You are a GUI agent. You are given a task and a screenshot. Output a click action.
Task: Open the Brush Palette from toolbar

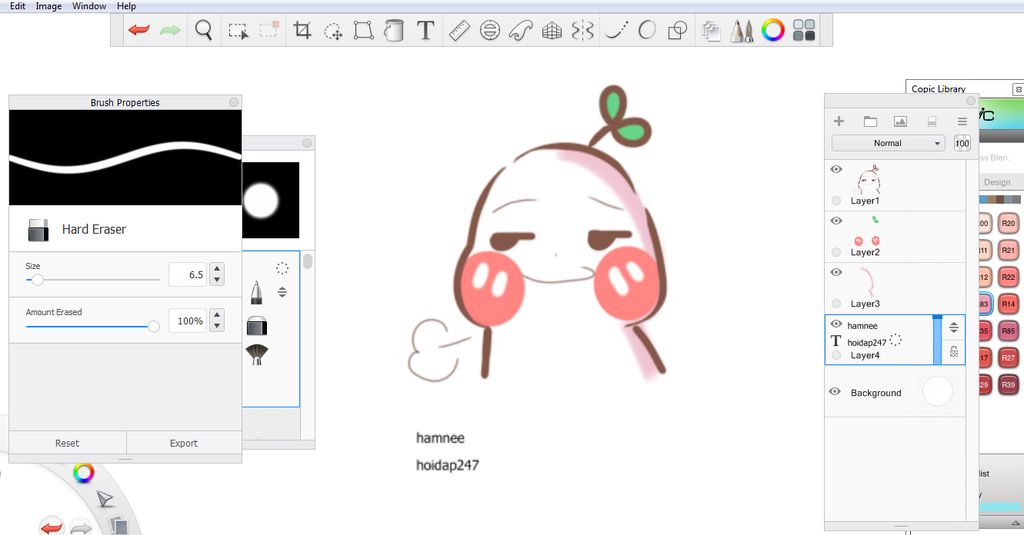pyautogui.click(x=741, y=31)
